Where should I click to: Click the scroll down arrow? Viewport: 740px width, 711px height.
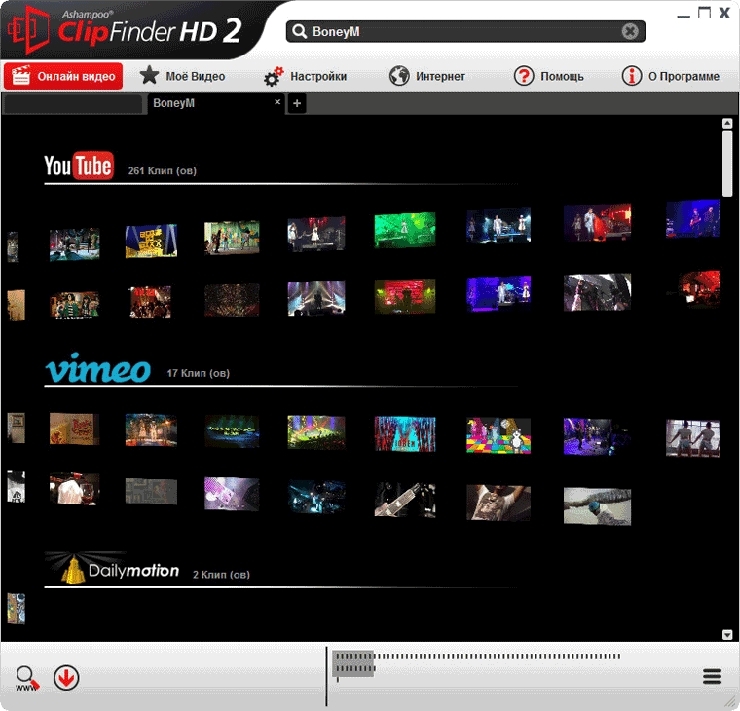click(727, 635)
